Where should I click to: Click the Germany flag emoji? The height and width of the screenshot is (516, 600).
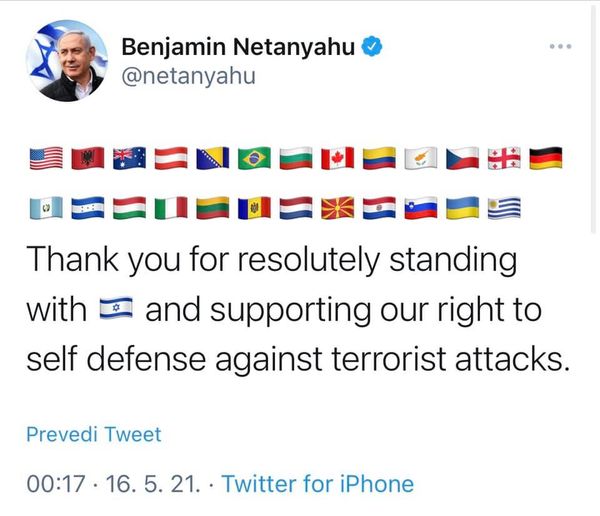[x=545, y=158]
